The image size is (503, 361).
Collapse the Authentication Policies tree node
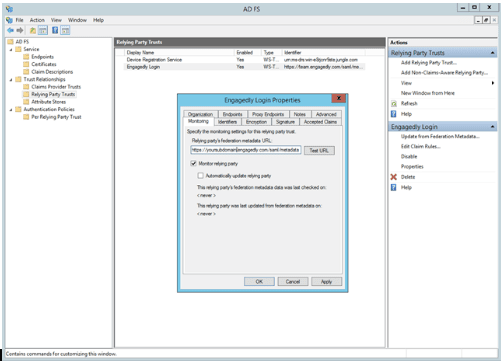click(x=11, y=110)
